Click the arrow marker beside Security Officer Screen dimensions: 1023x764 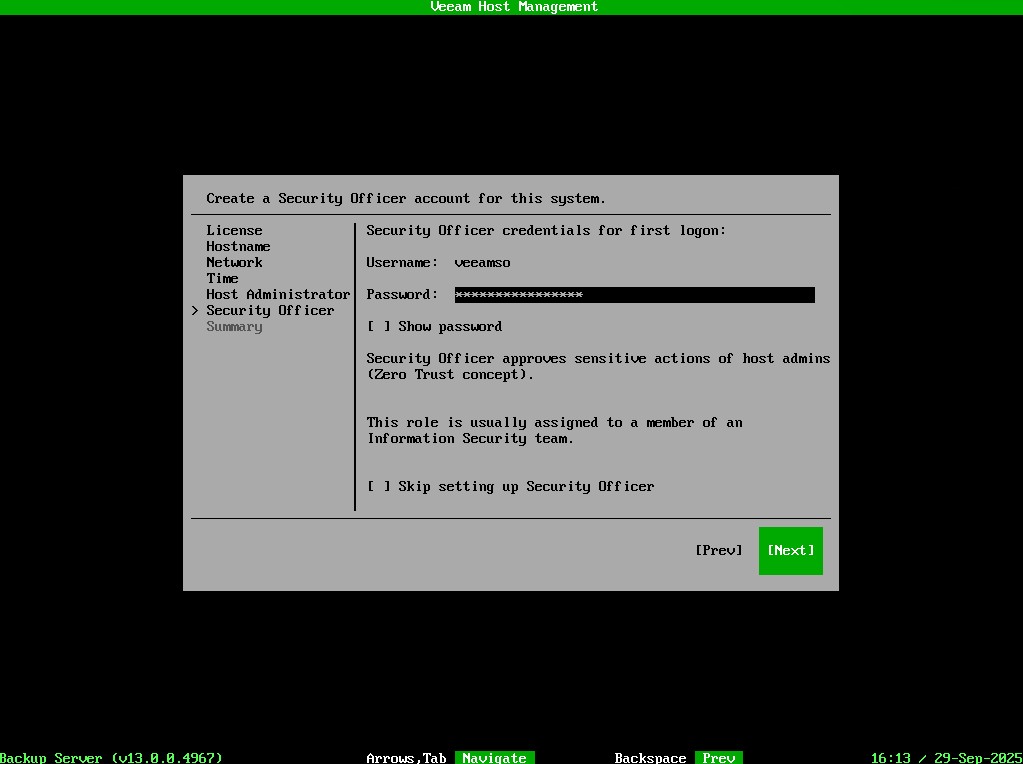point(195,311)
